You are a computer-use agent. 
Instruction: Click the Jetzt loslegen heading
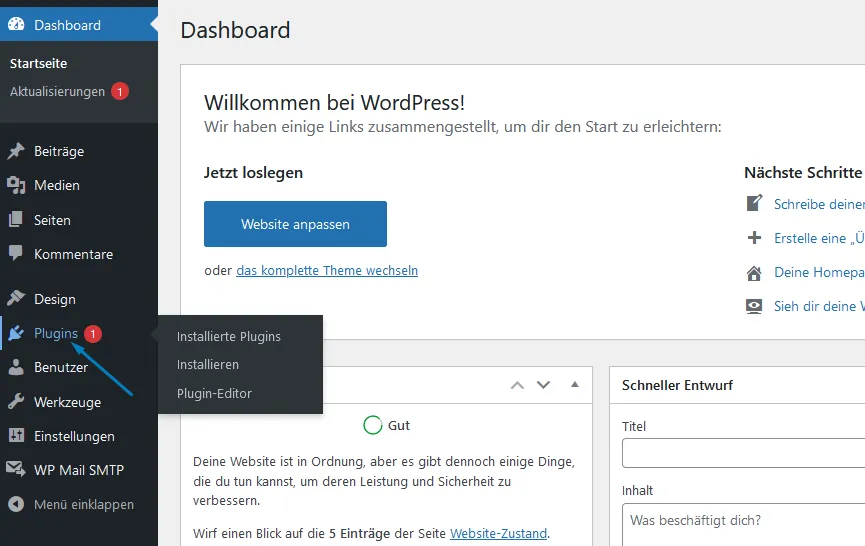pyautogui.click(x=253, y=173)
